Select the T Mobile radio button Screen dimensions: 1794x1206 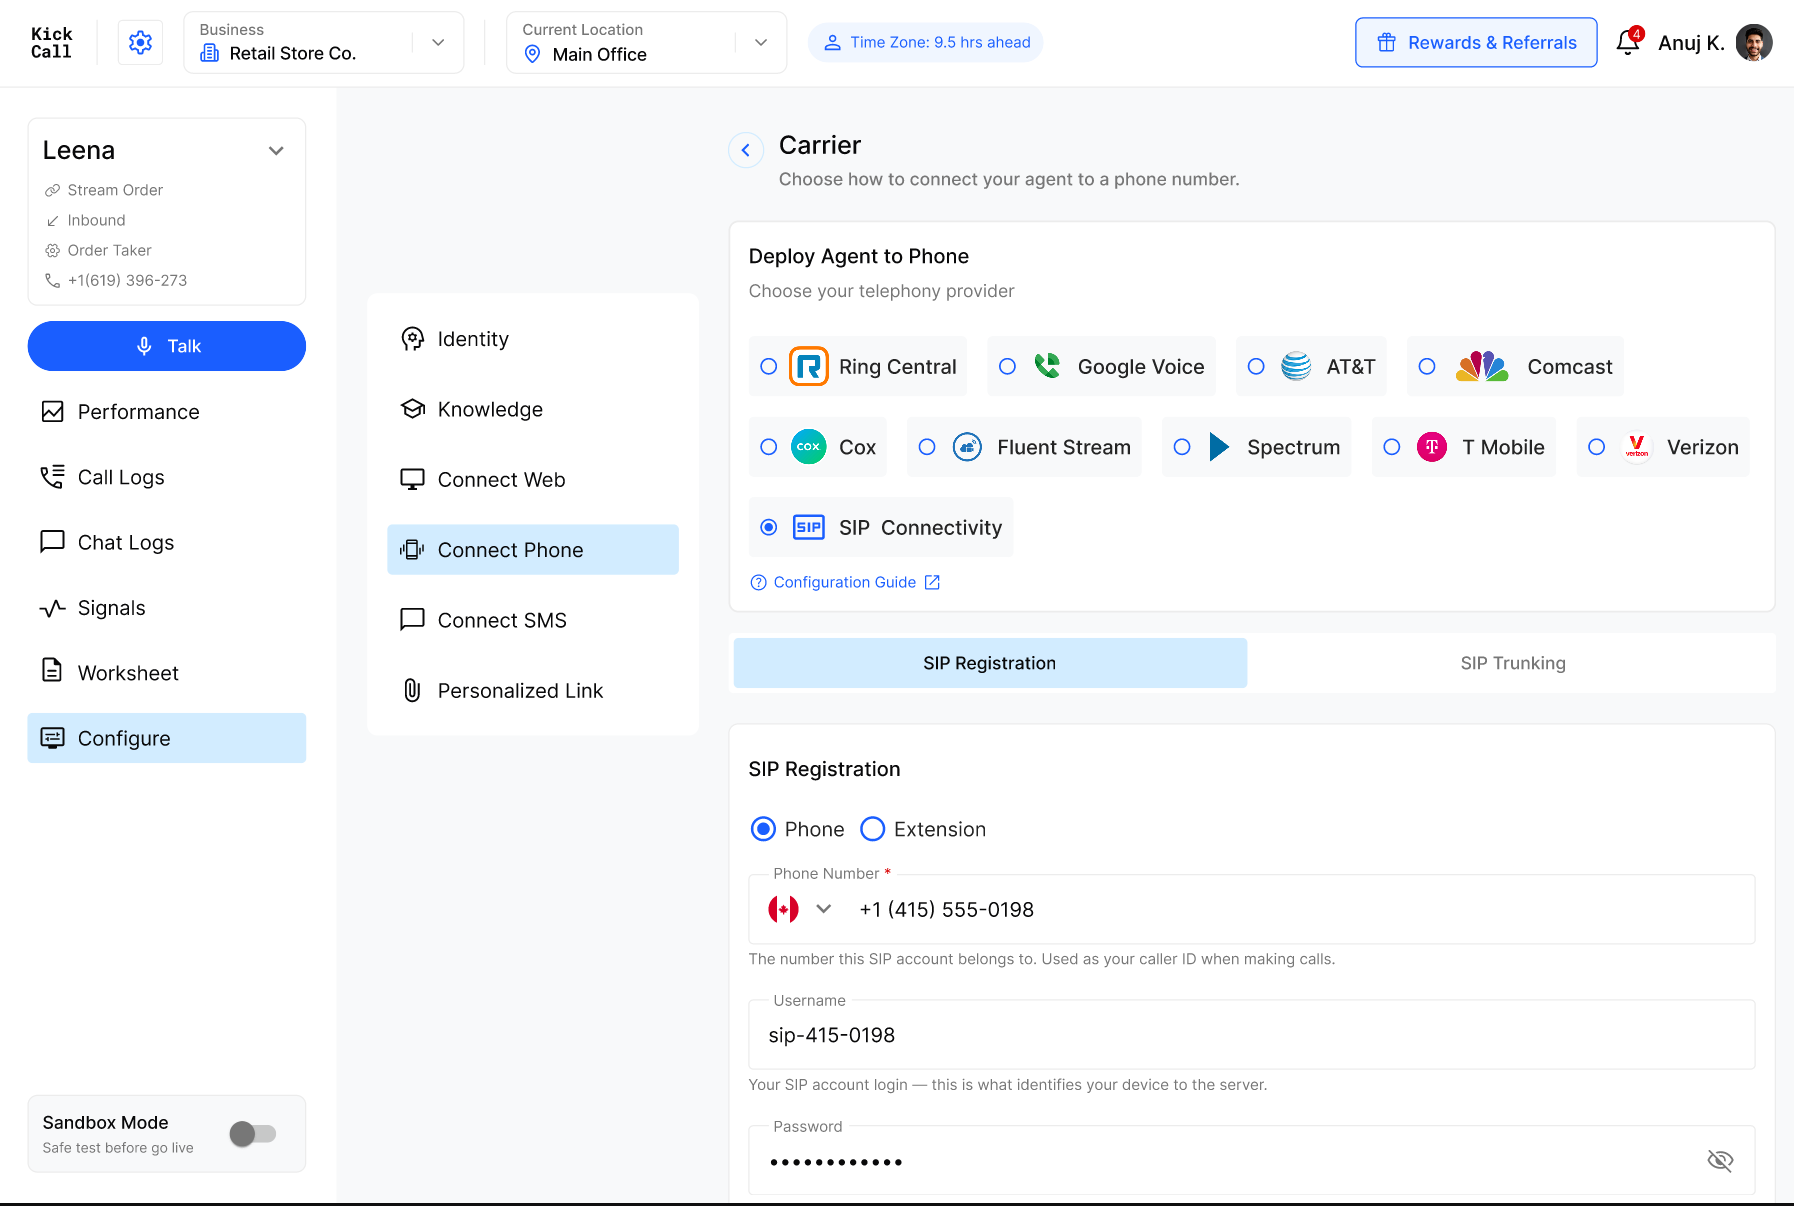pyautogui.click(x=1392, y=446)
